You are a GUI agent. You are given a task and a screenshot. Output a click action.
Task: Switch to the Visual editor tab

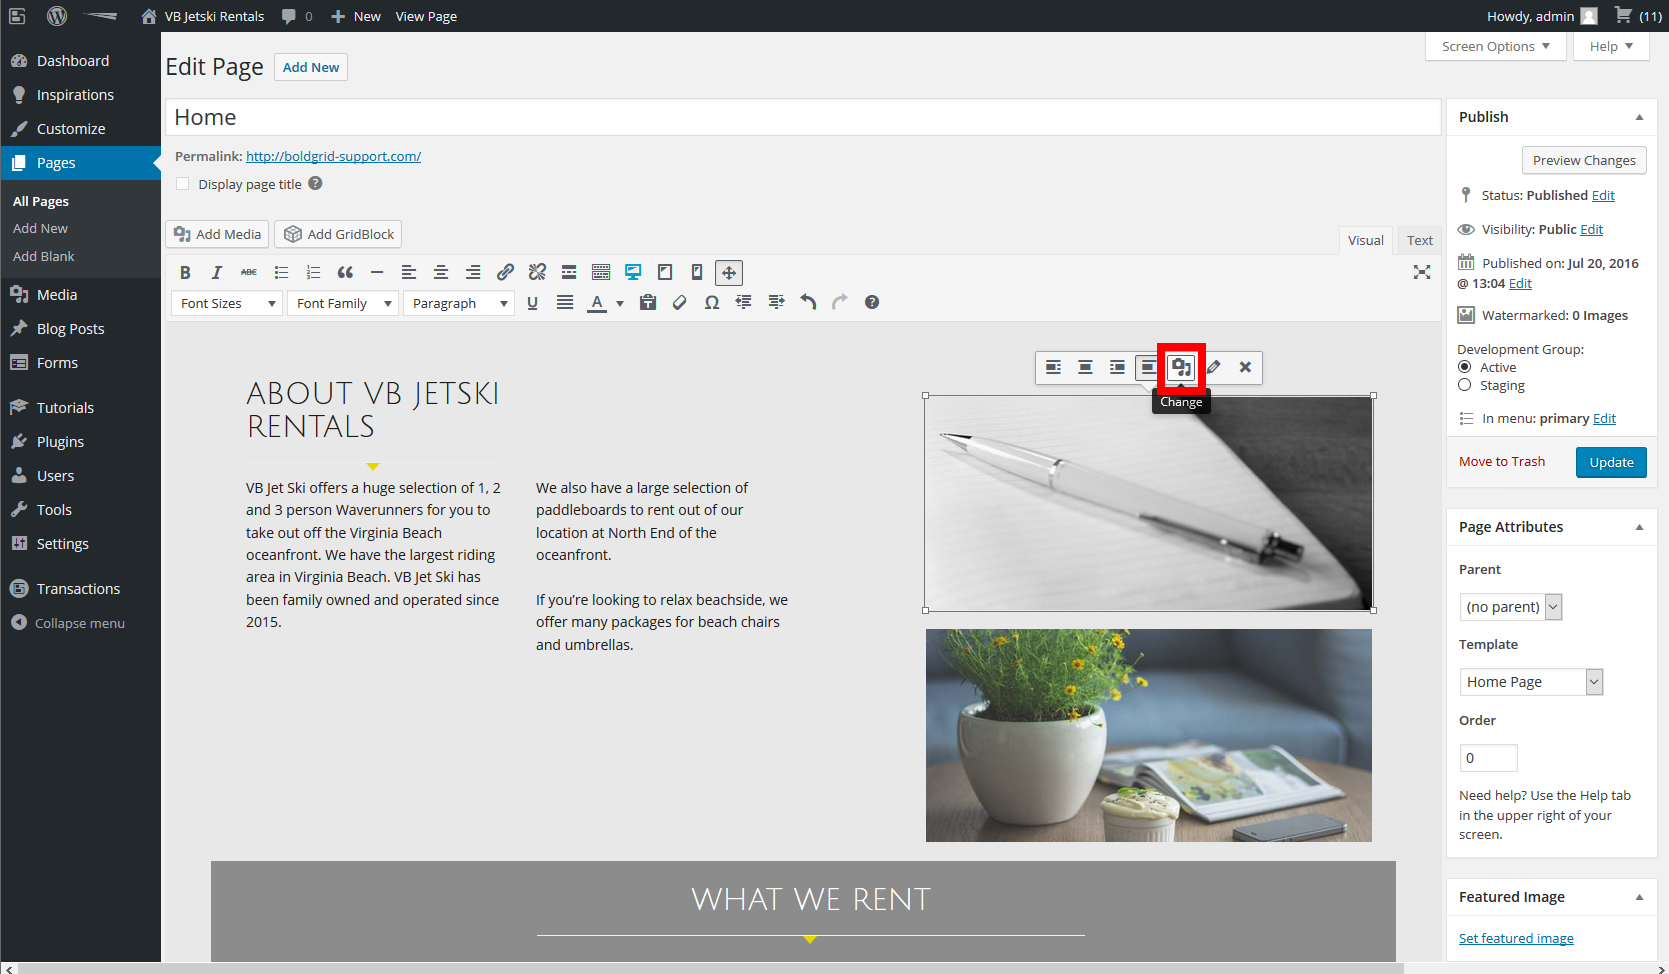[1365, 240]
